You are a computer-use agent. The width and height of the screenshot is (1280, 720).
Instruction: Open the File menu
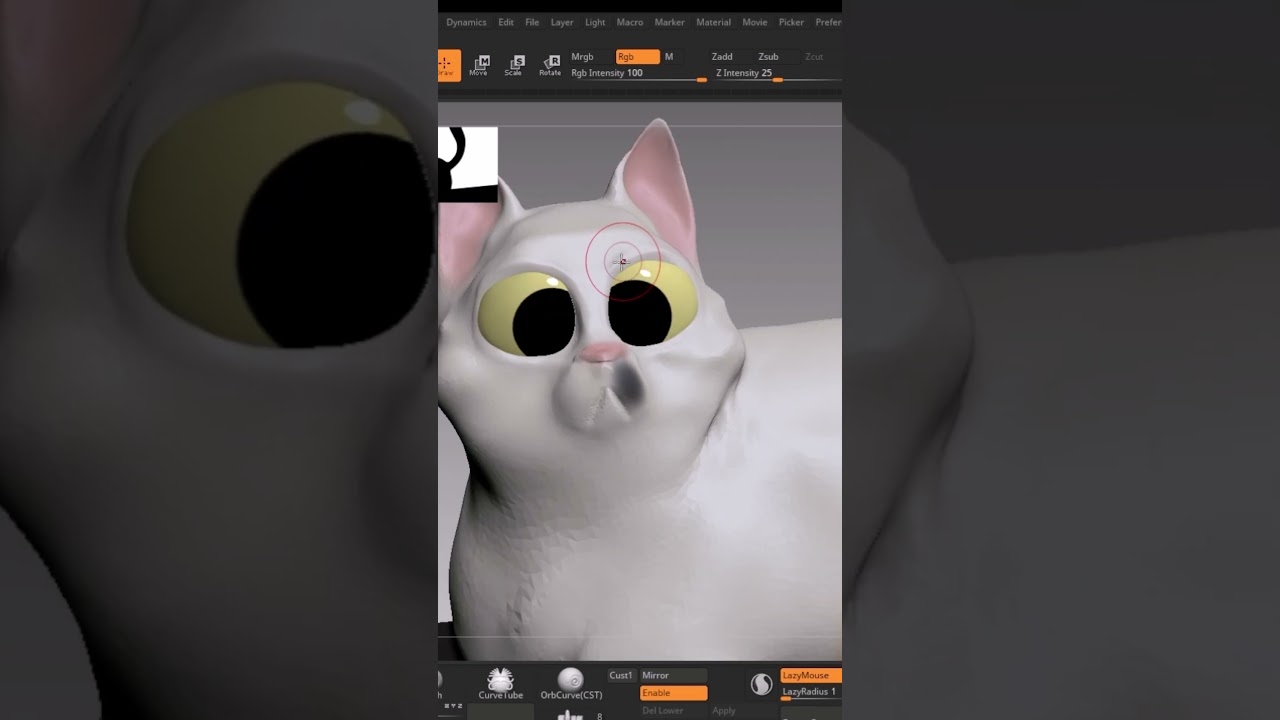pyautogui.click(x=532, y=22)
